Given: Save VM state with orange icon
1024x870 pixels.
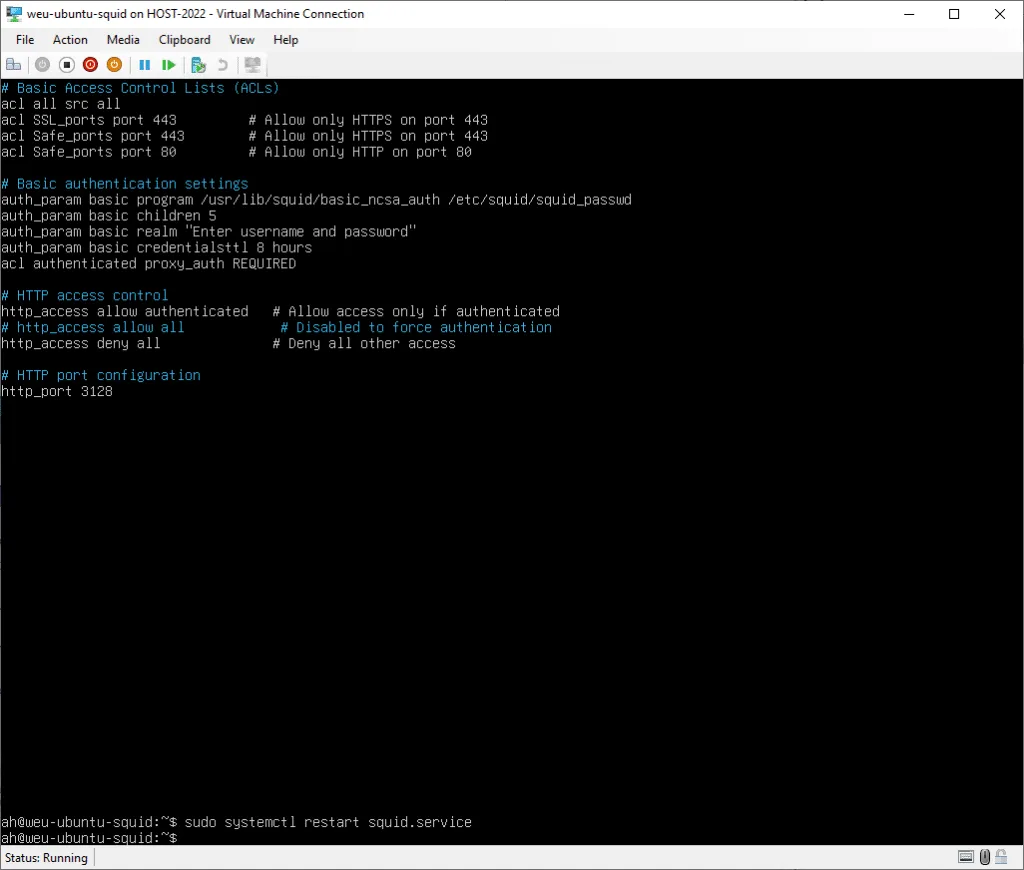Looking at the screenshot, I should click(114, 65).
